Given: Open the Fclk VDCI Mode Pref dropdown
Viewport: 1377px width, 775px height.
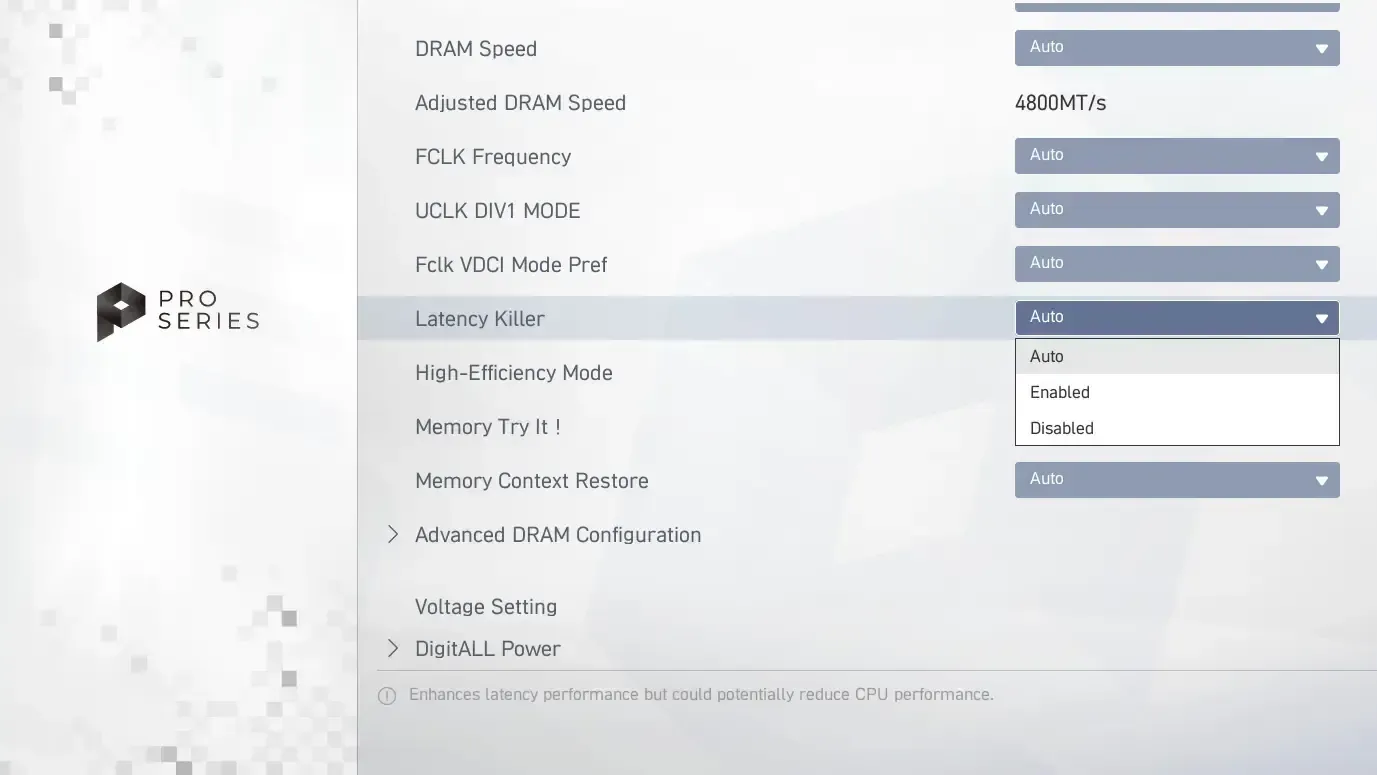Looking at the screenshot, I should tap(1177, 264).
